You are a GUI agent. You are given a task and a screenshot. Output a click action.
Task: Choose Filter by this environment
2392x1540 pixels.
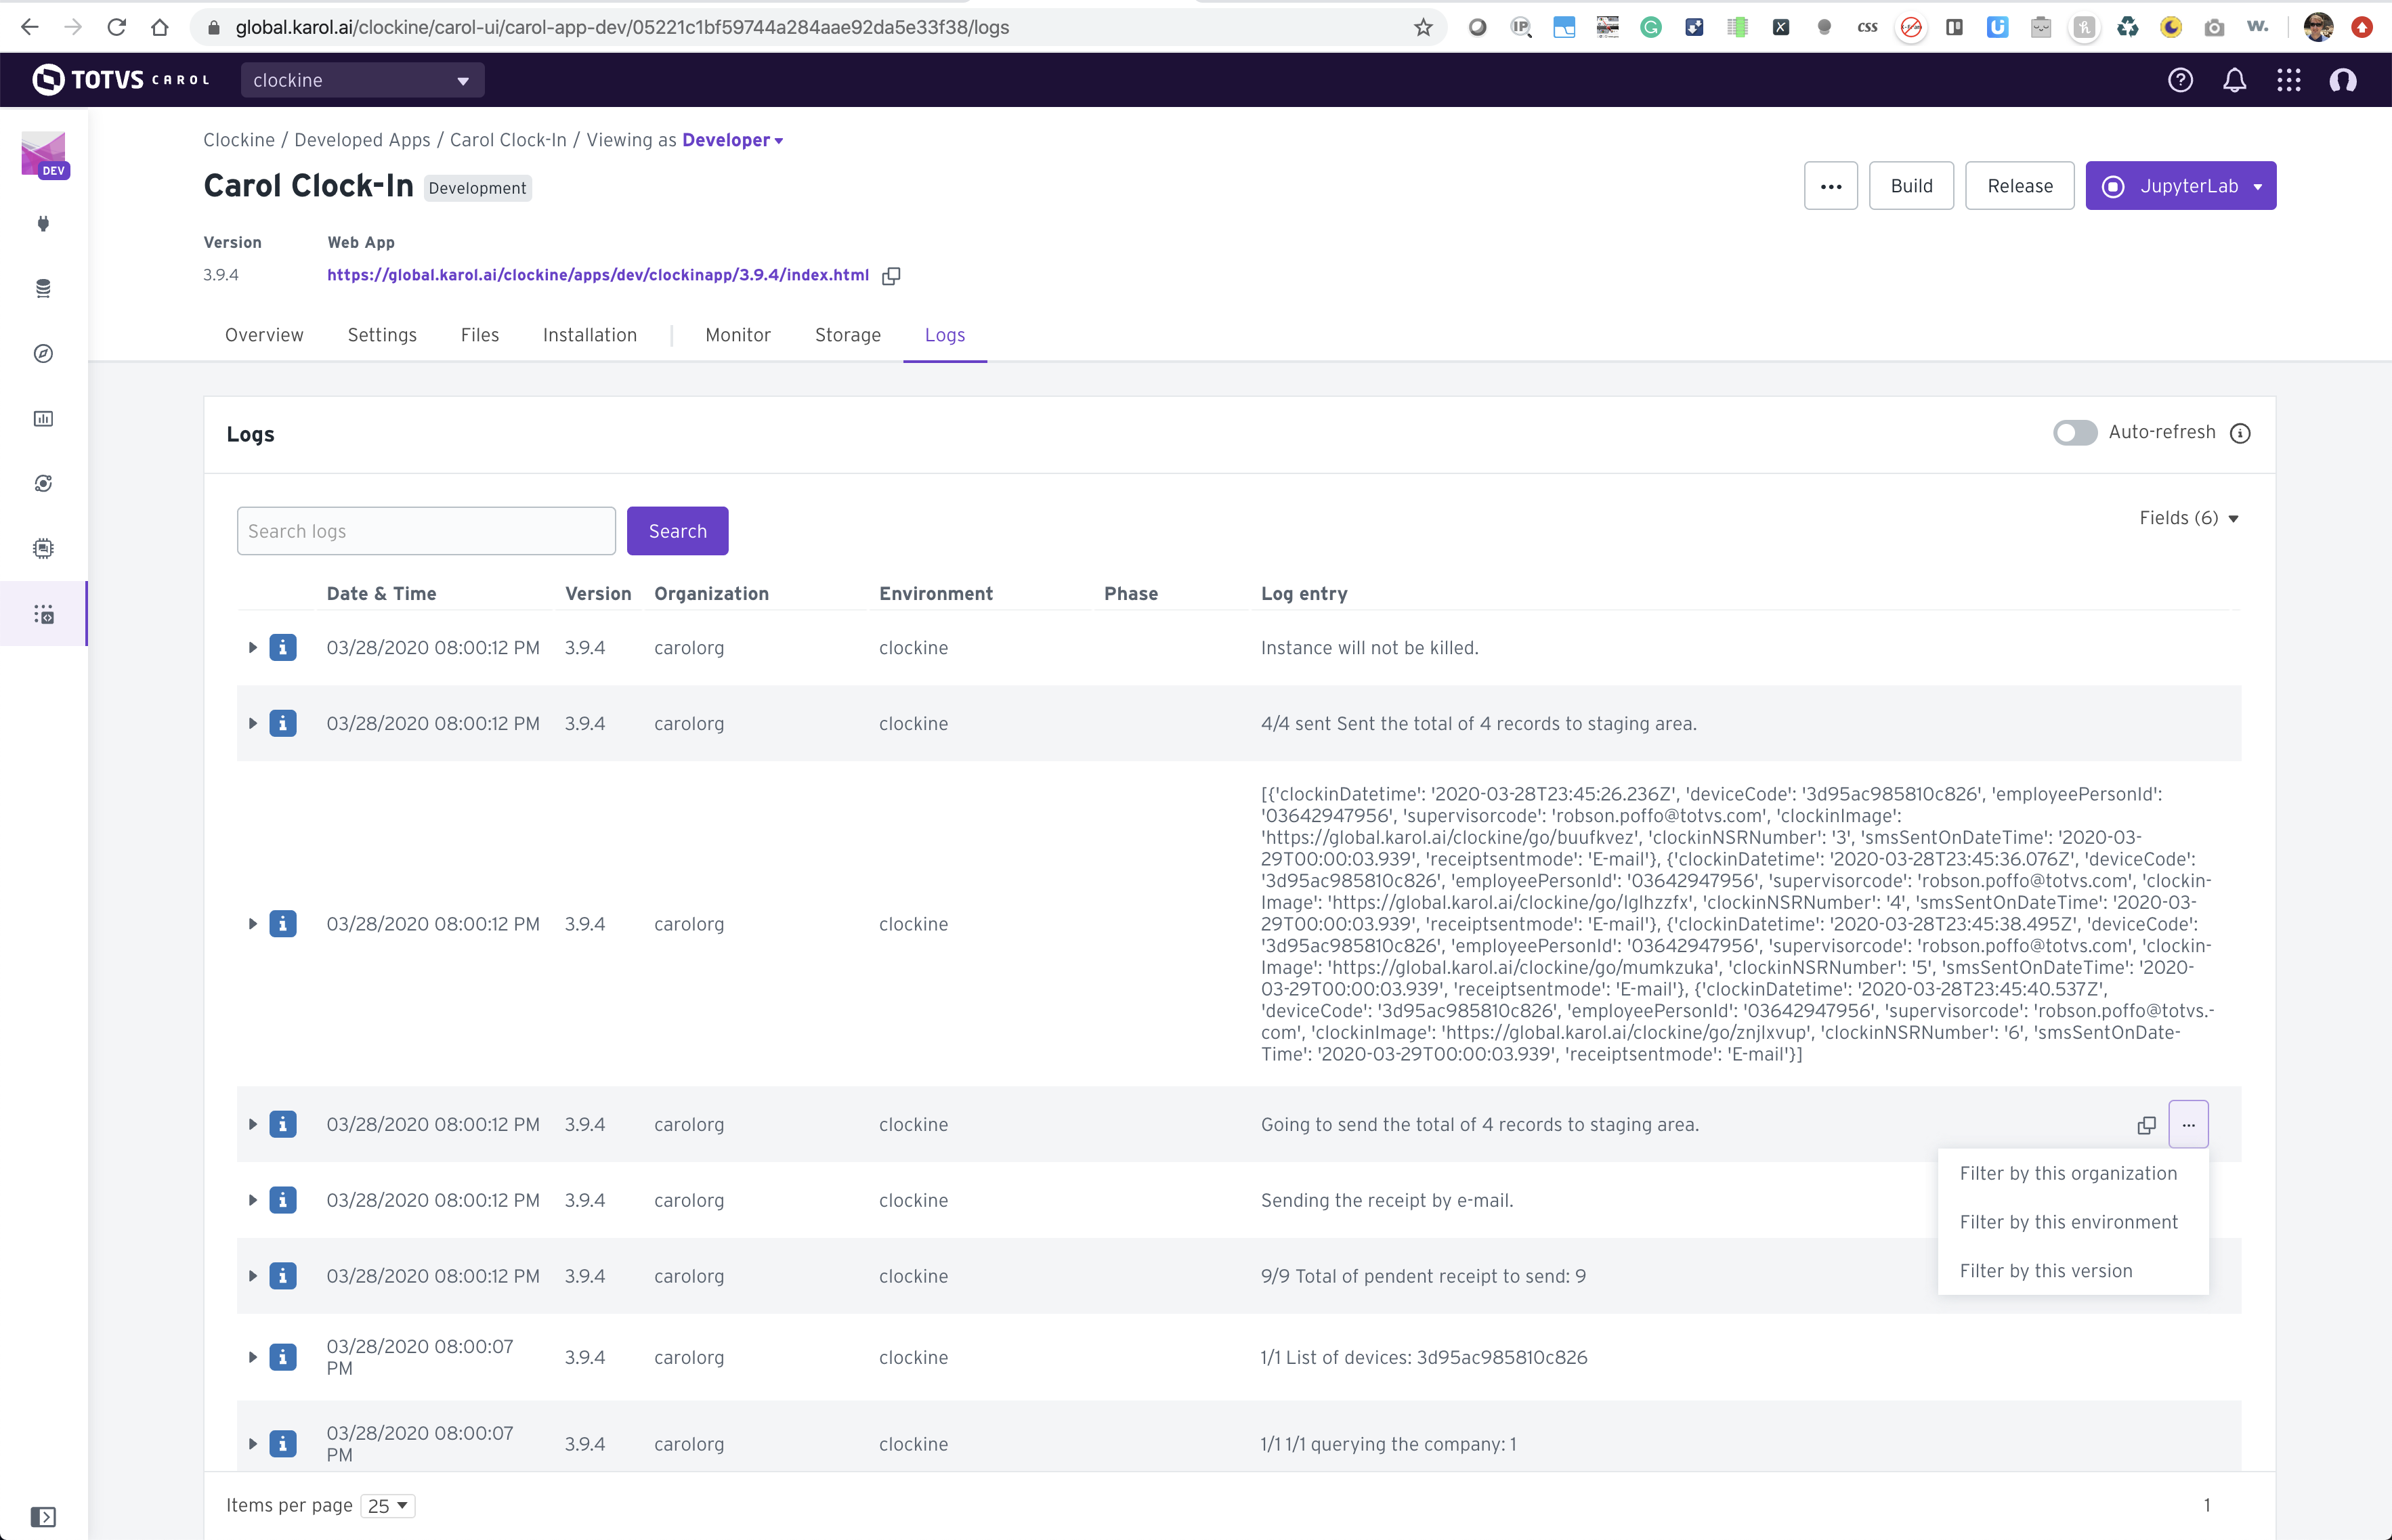coord(2068,1222)
